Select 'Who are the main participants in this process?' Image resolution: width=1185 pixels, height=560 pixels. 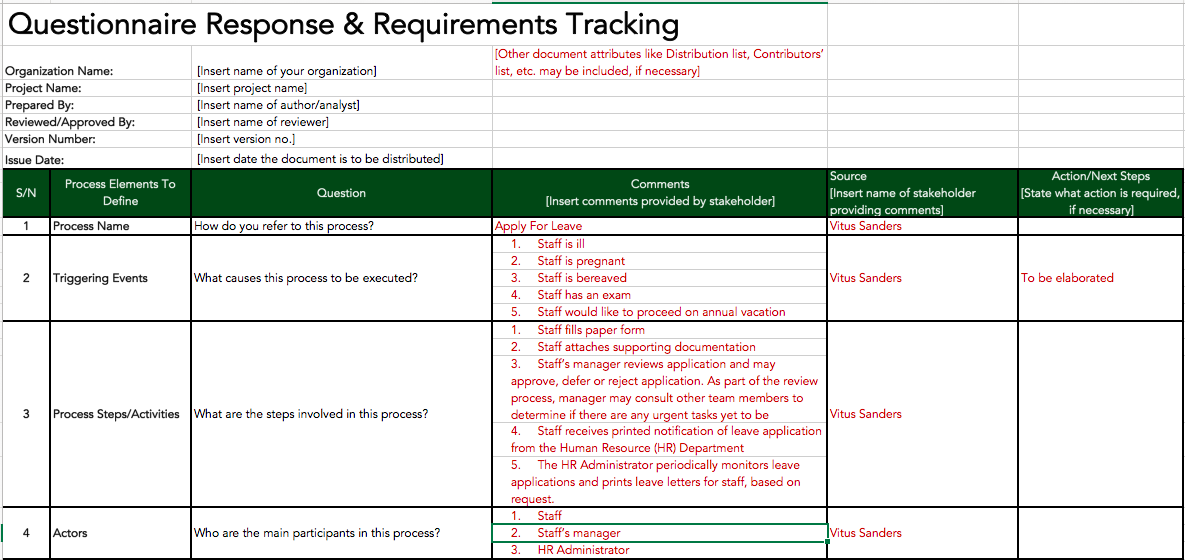click(342, 533)
